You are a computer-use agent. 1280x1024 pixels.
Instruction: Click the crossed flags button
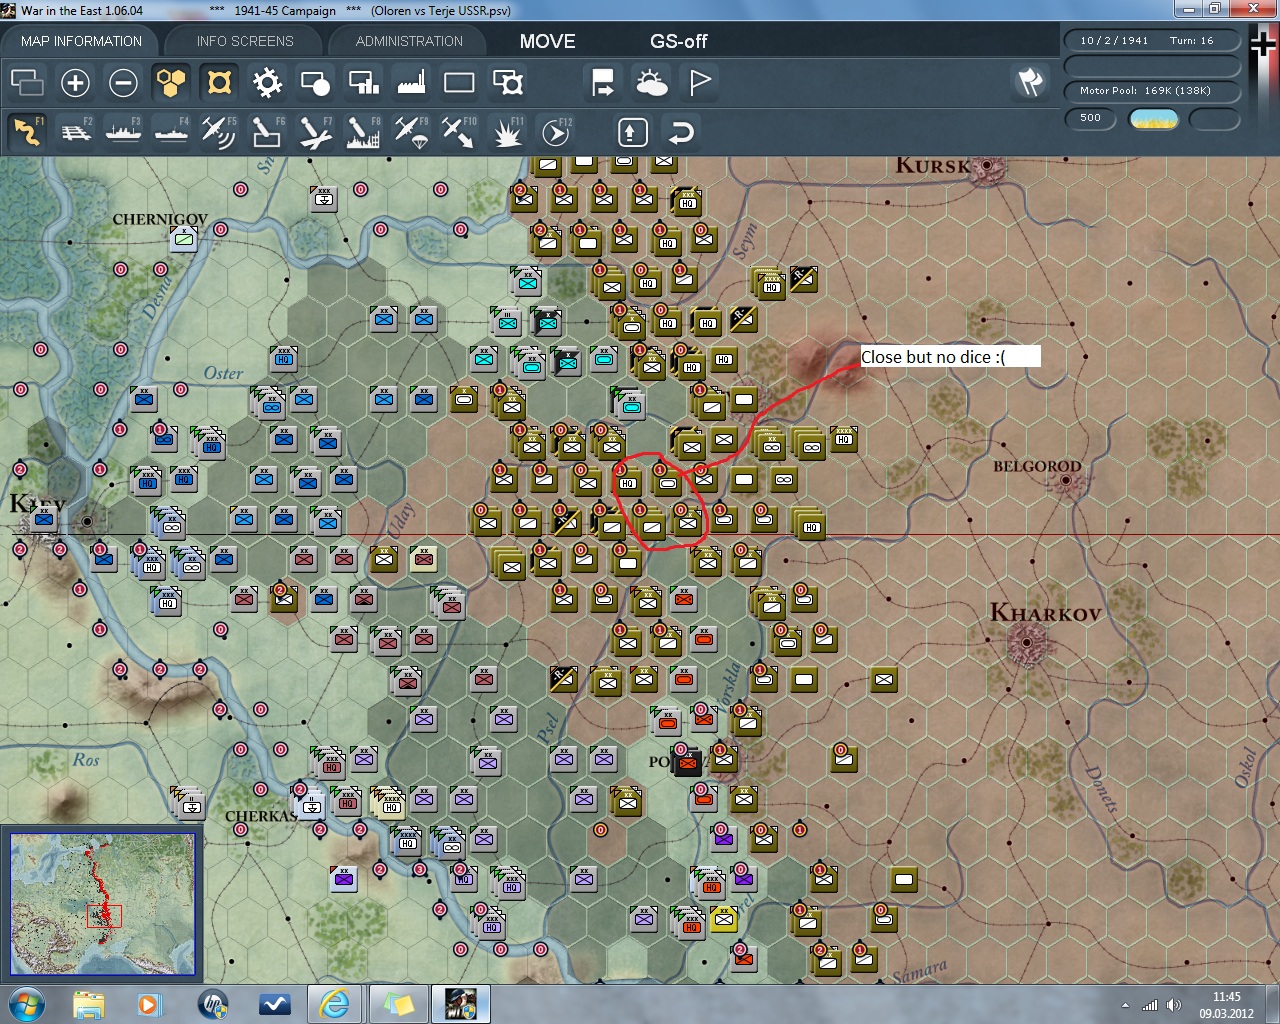point(1030,82)
